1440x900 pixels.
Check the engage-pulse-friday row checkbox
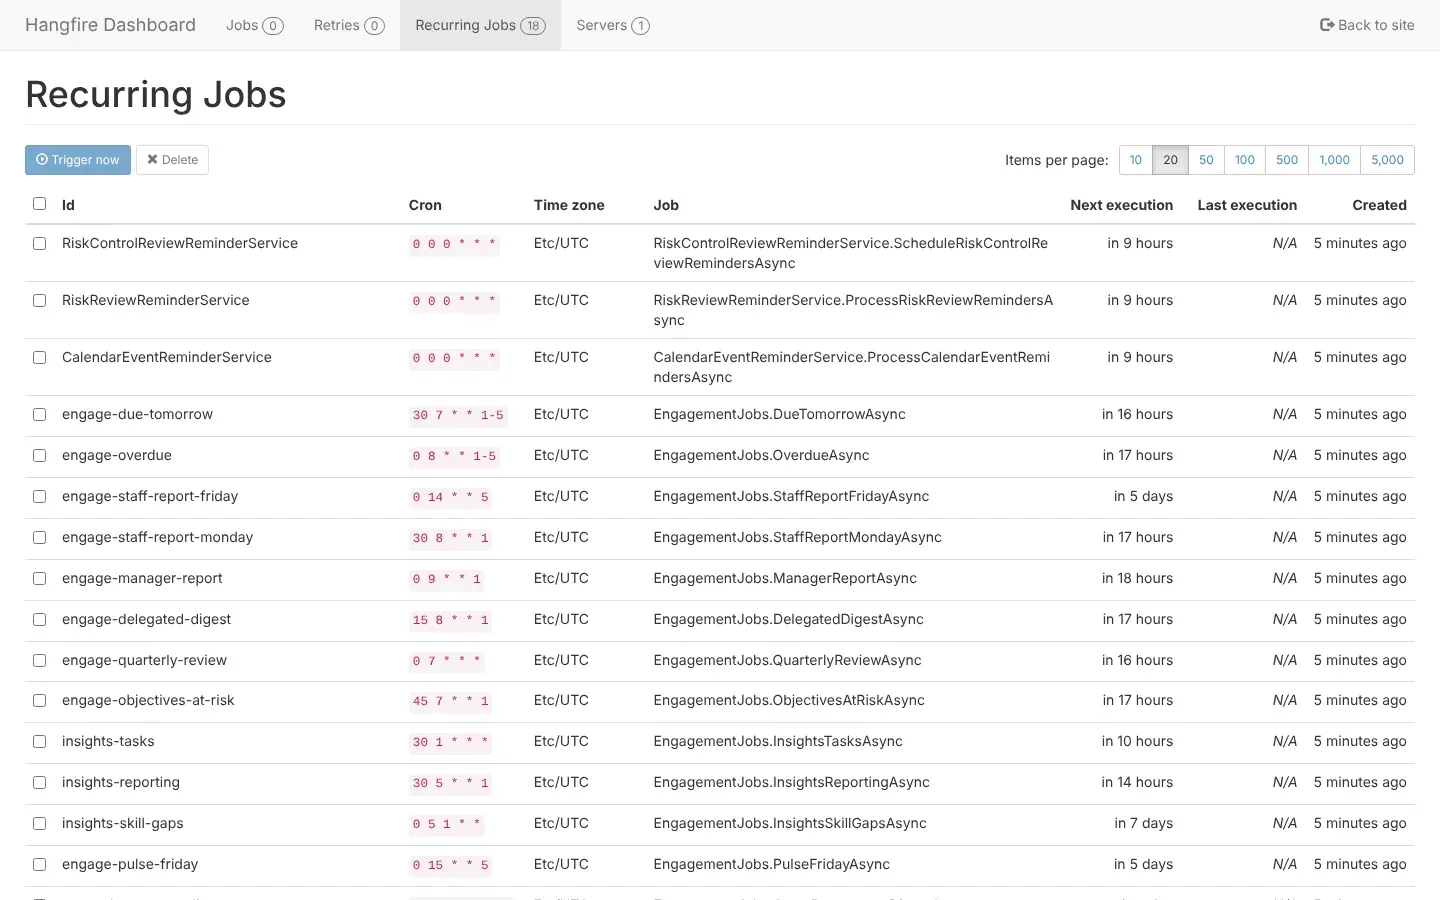(x=40, y=864)
